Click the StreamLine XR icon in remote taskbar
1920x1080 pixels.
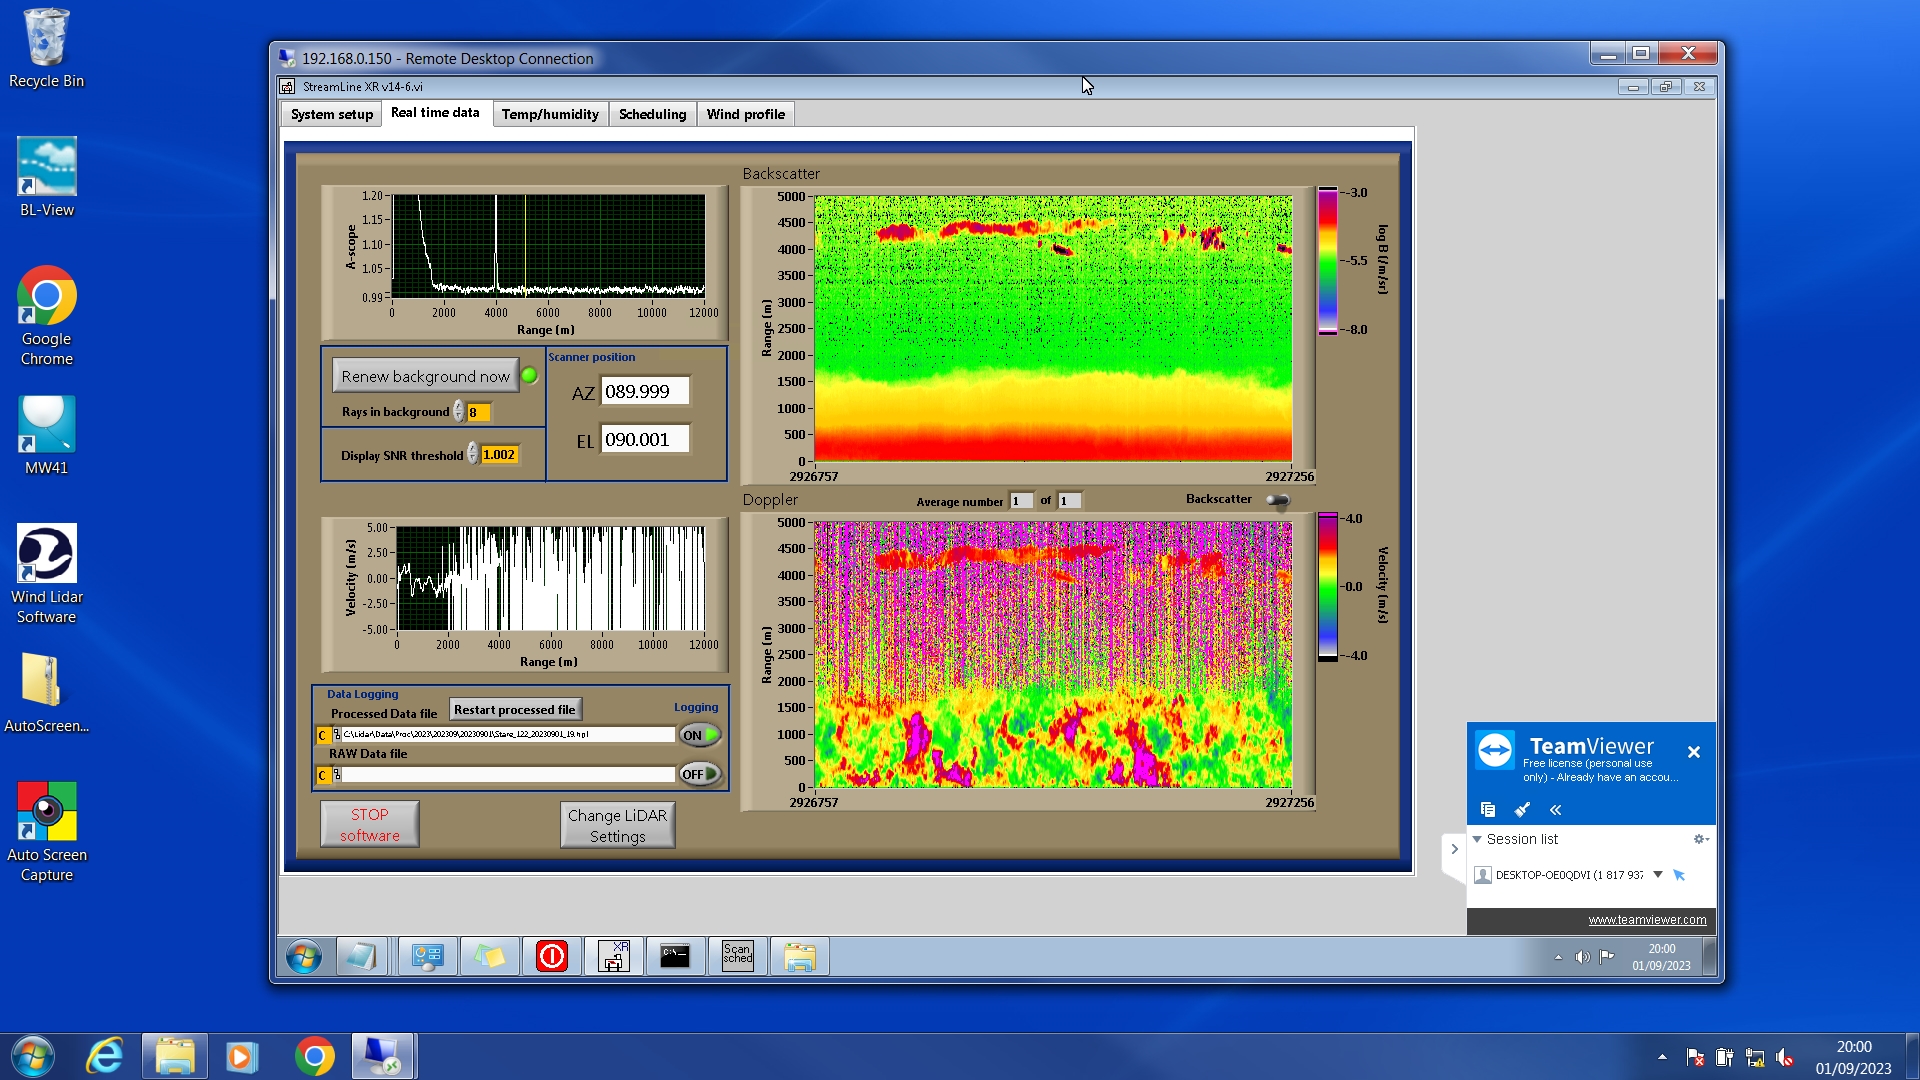click(613, 956)
